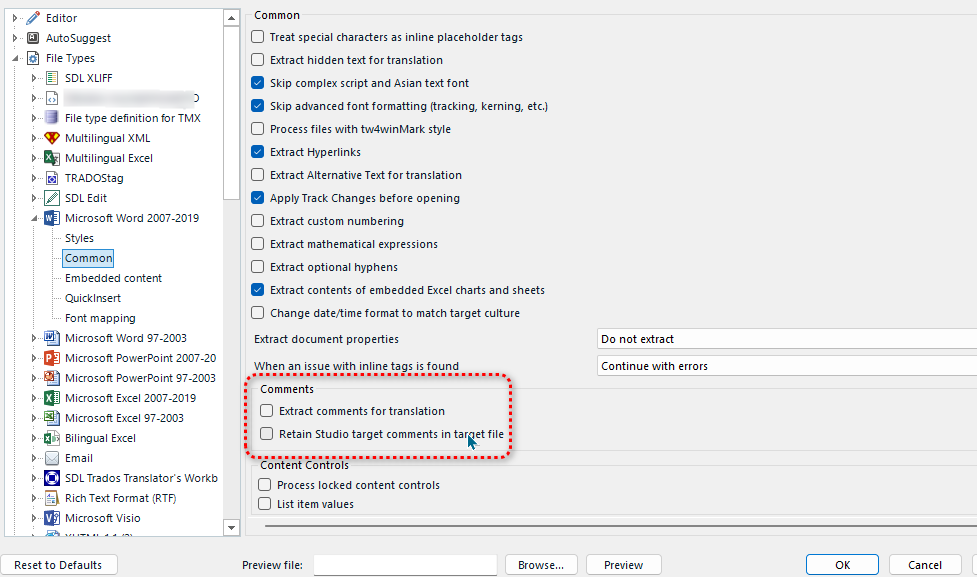Uncheck Skip advanced font formatting
This screenshot has width=977, height=577.
pyautogui.click(x=257, y=106)
